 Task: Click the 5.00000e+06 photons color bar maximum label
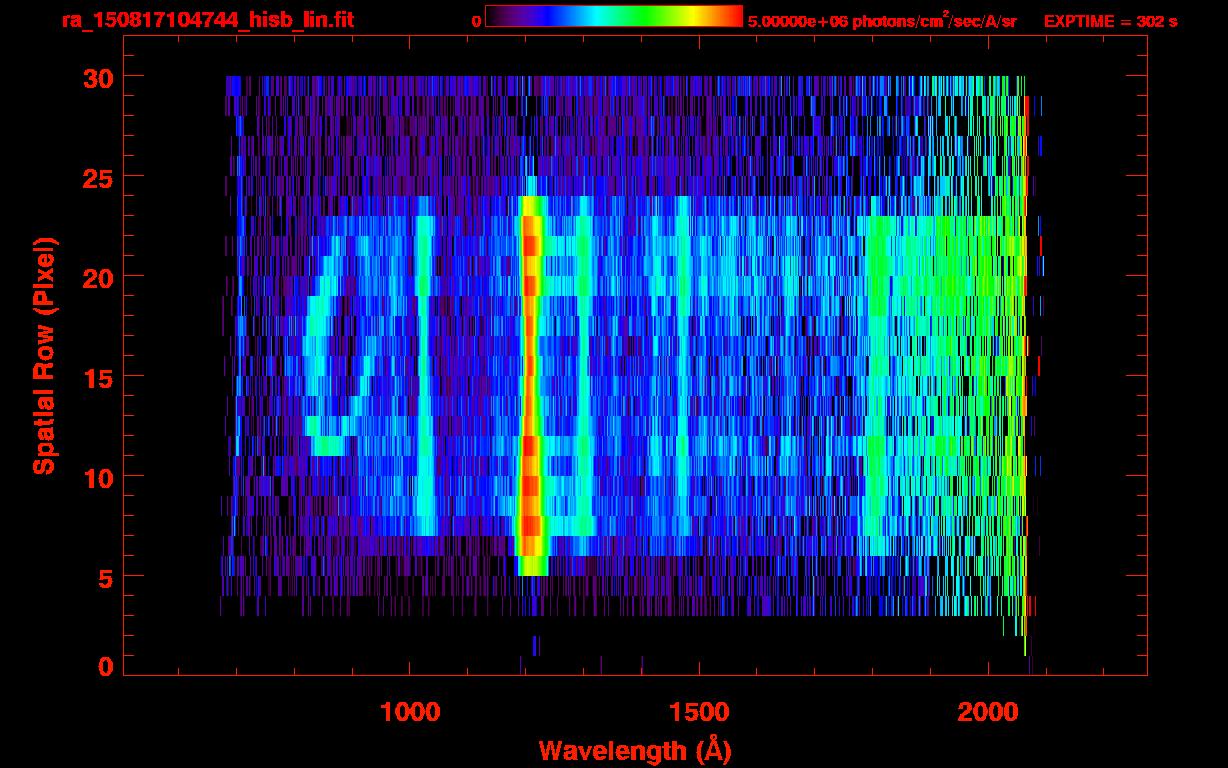pos(882,21)
